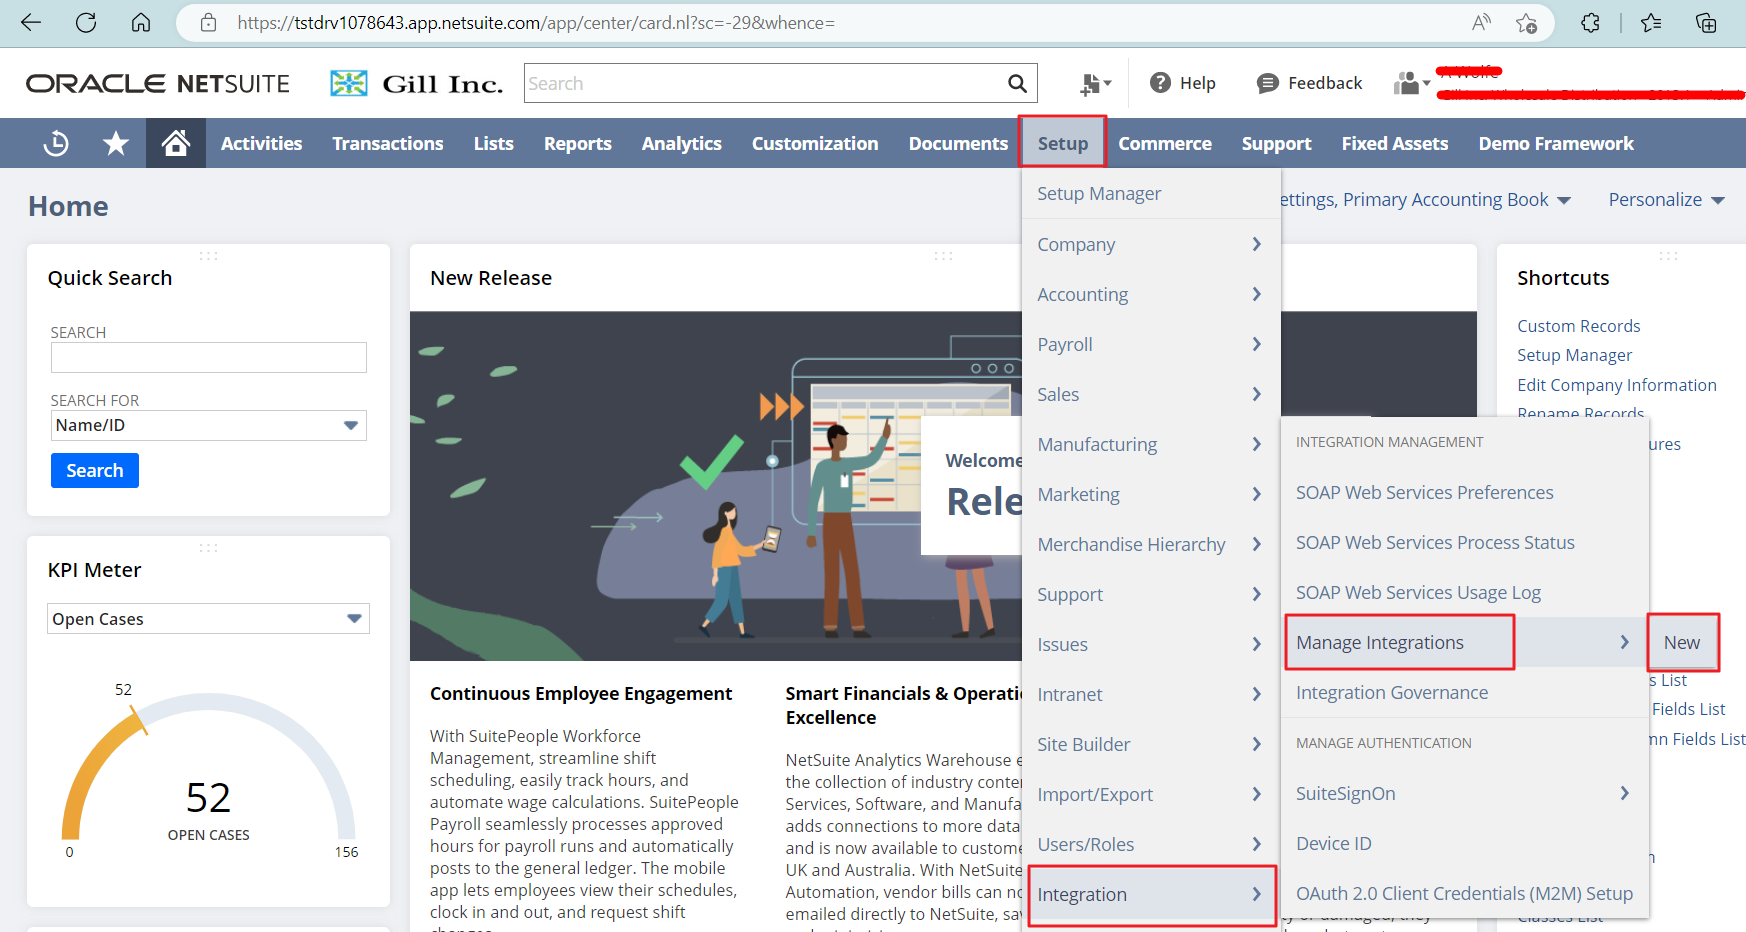Click the Recent Records clock icon
This screenshot has height=932, width=1746.
[56, 144]
